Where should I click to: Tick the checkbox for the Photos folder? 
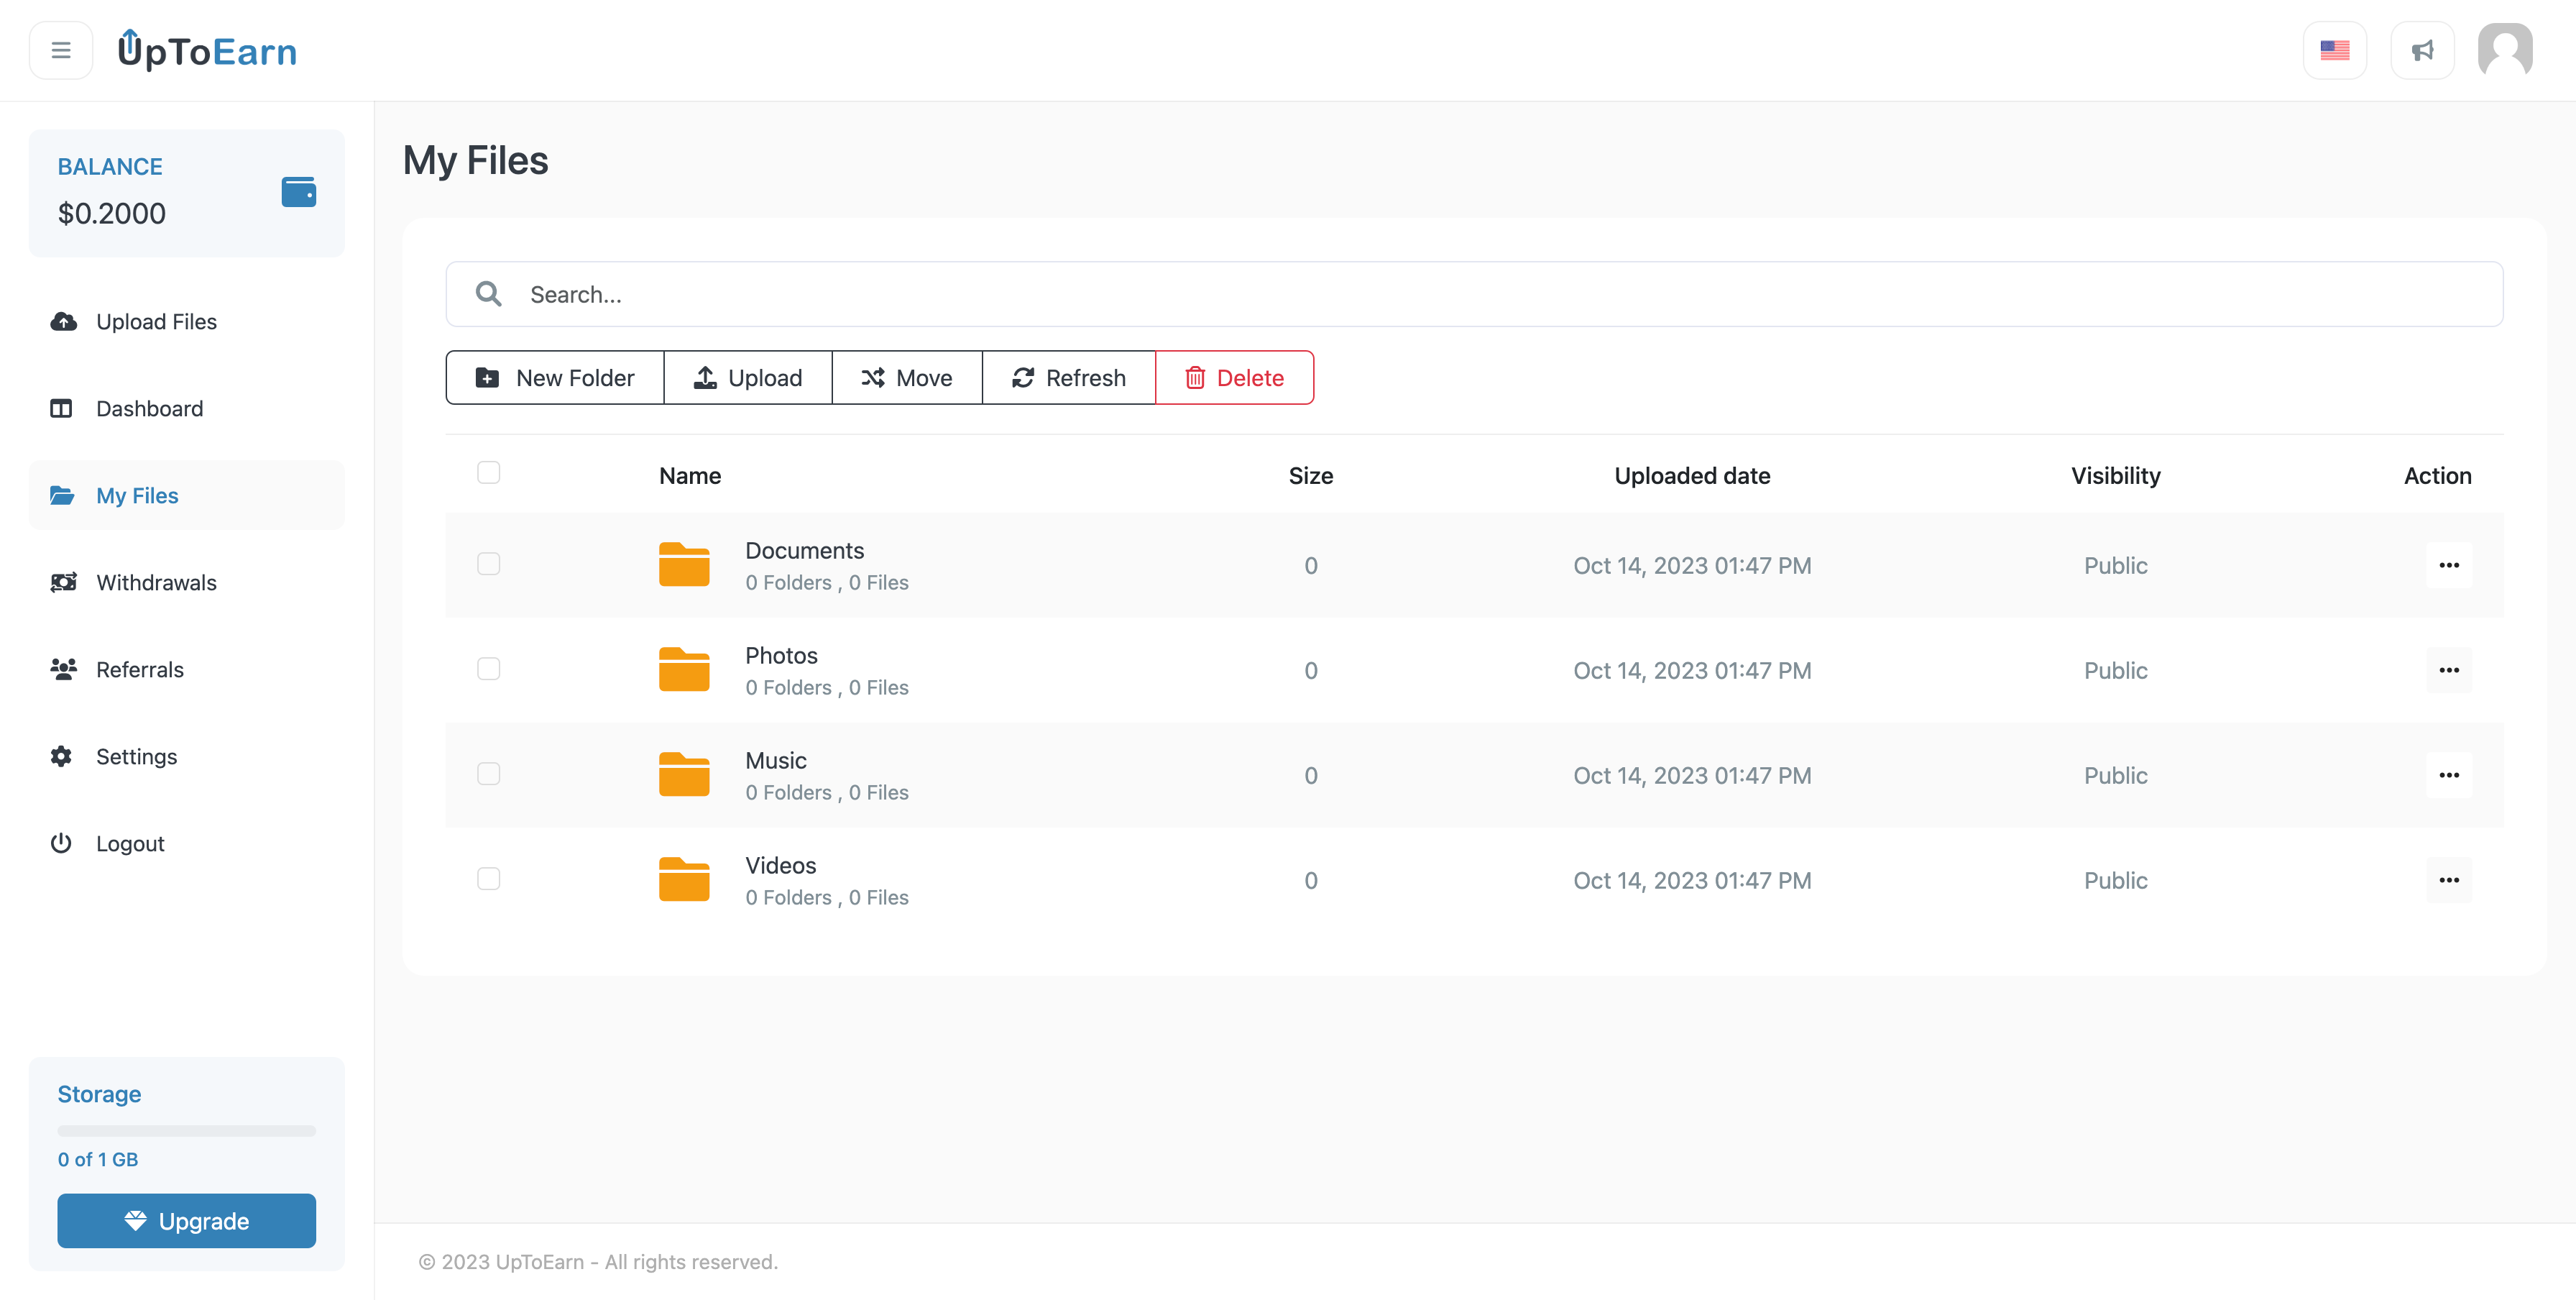coord(488,669)
